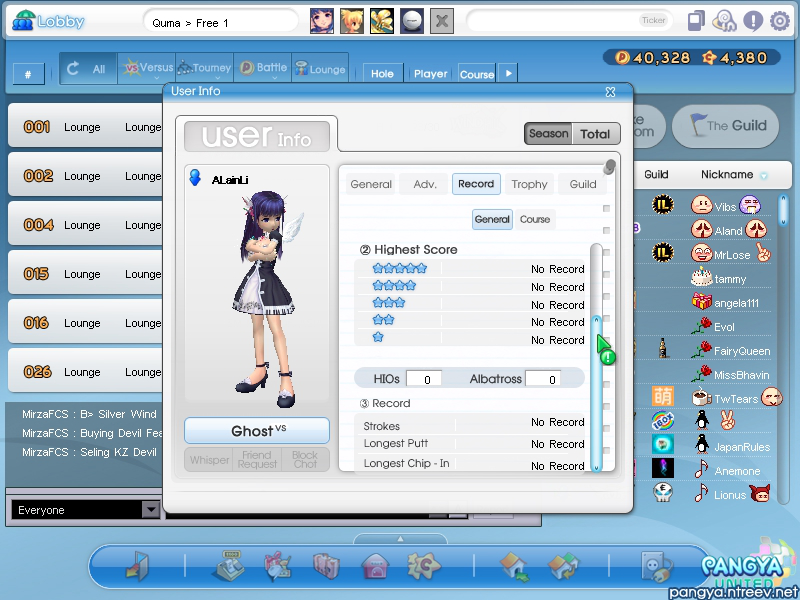Screen dimensions: 800x600
Task: Select the orange-haired character portrait in top bar
Action: [352, 21]
